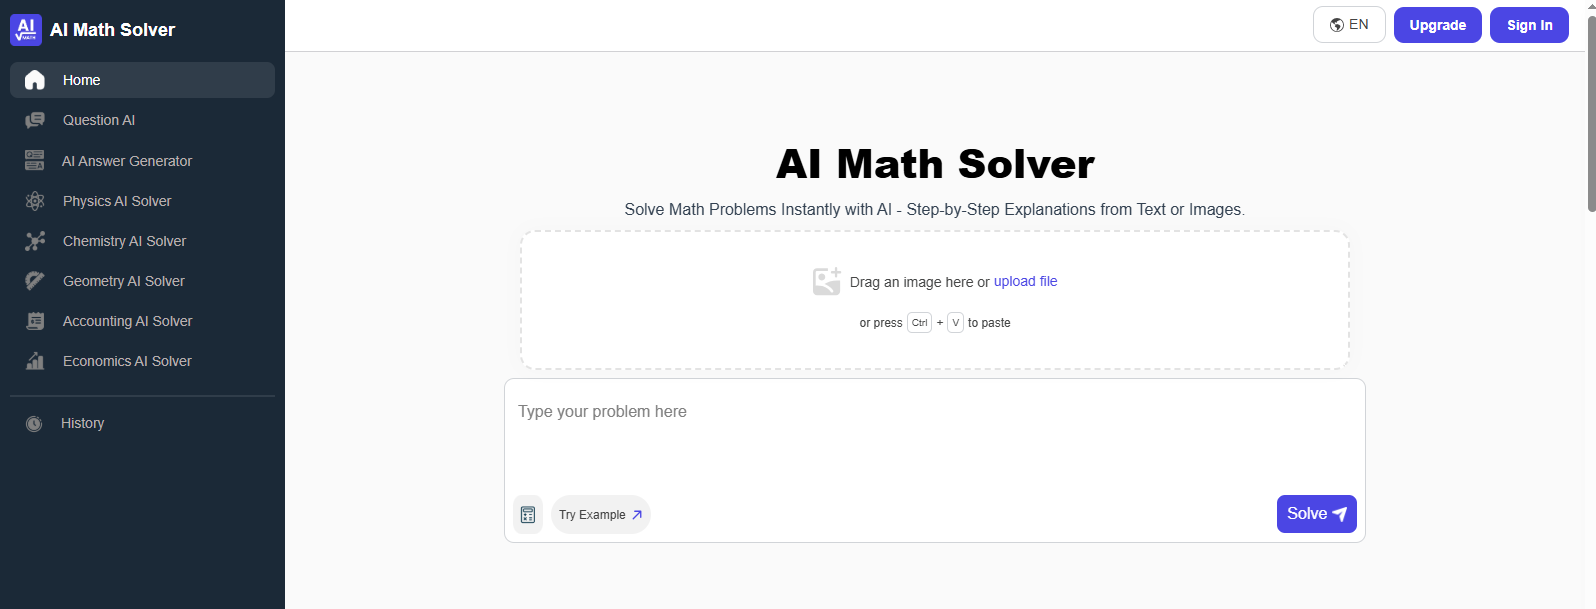This screenshot has height=609, width=1596.
Task: Click the Sign In button
Action: [1530, 25]
